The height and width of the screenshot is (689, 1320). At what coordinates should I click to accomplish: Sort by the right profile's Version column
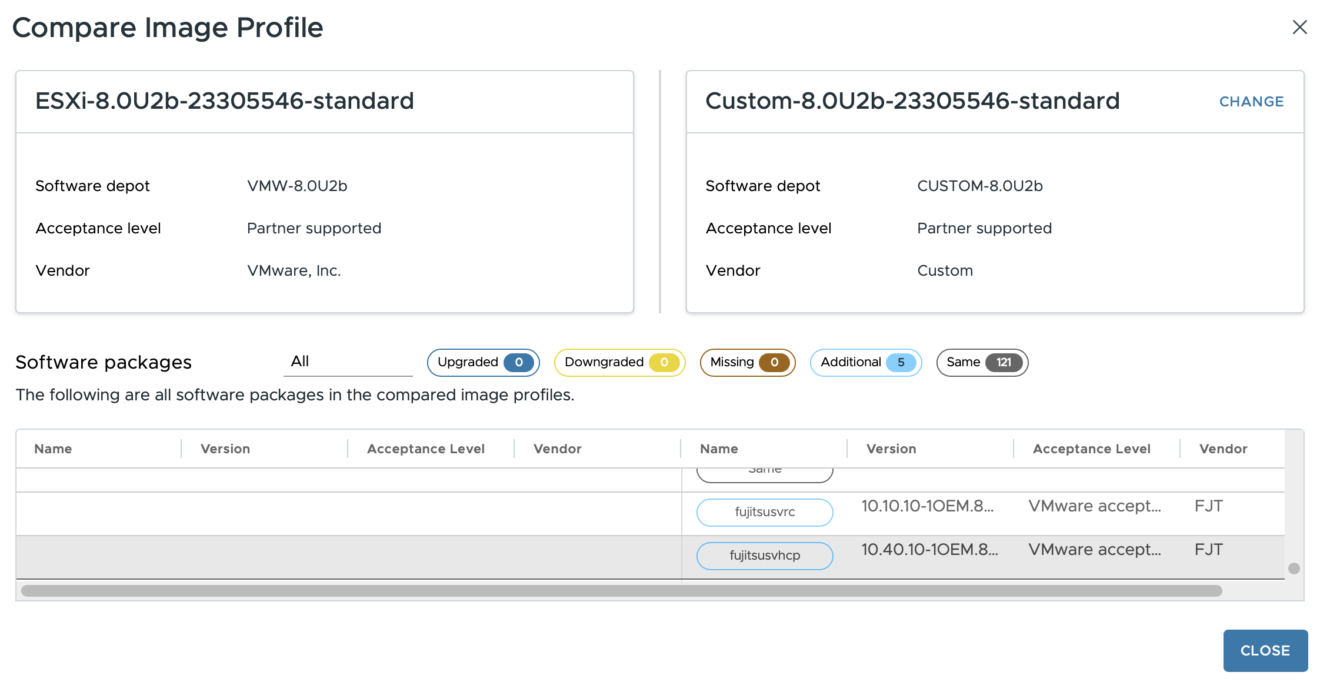tap(891, 449)
